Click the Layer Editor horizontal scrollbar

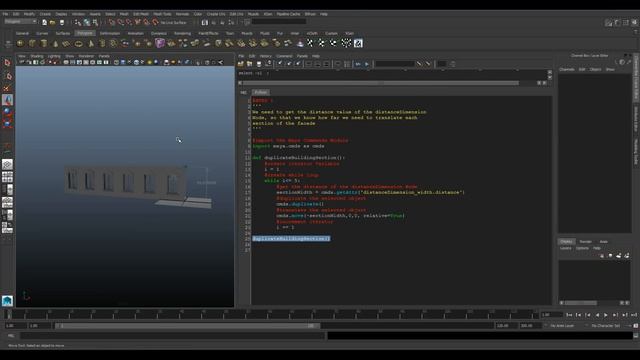tap(580, 303)
